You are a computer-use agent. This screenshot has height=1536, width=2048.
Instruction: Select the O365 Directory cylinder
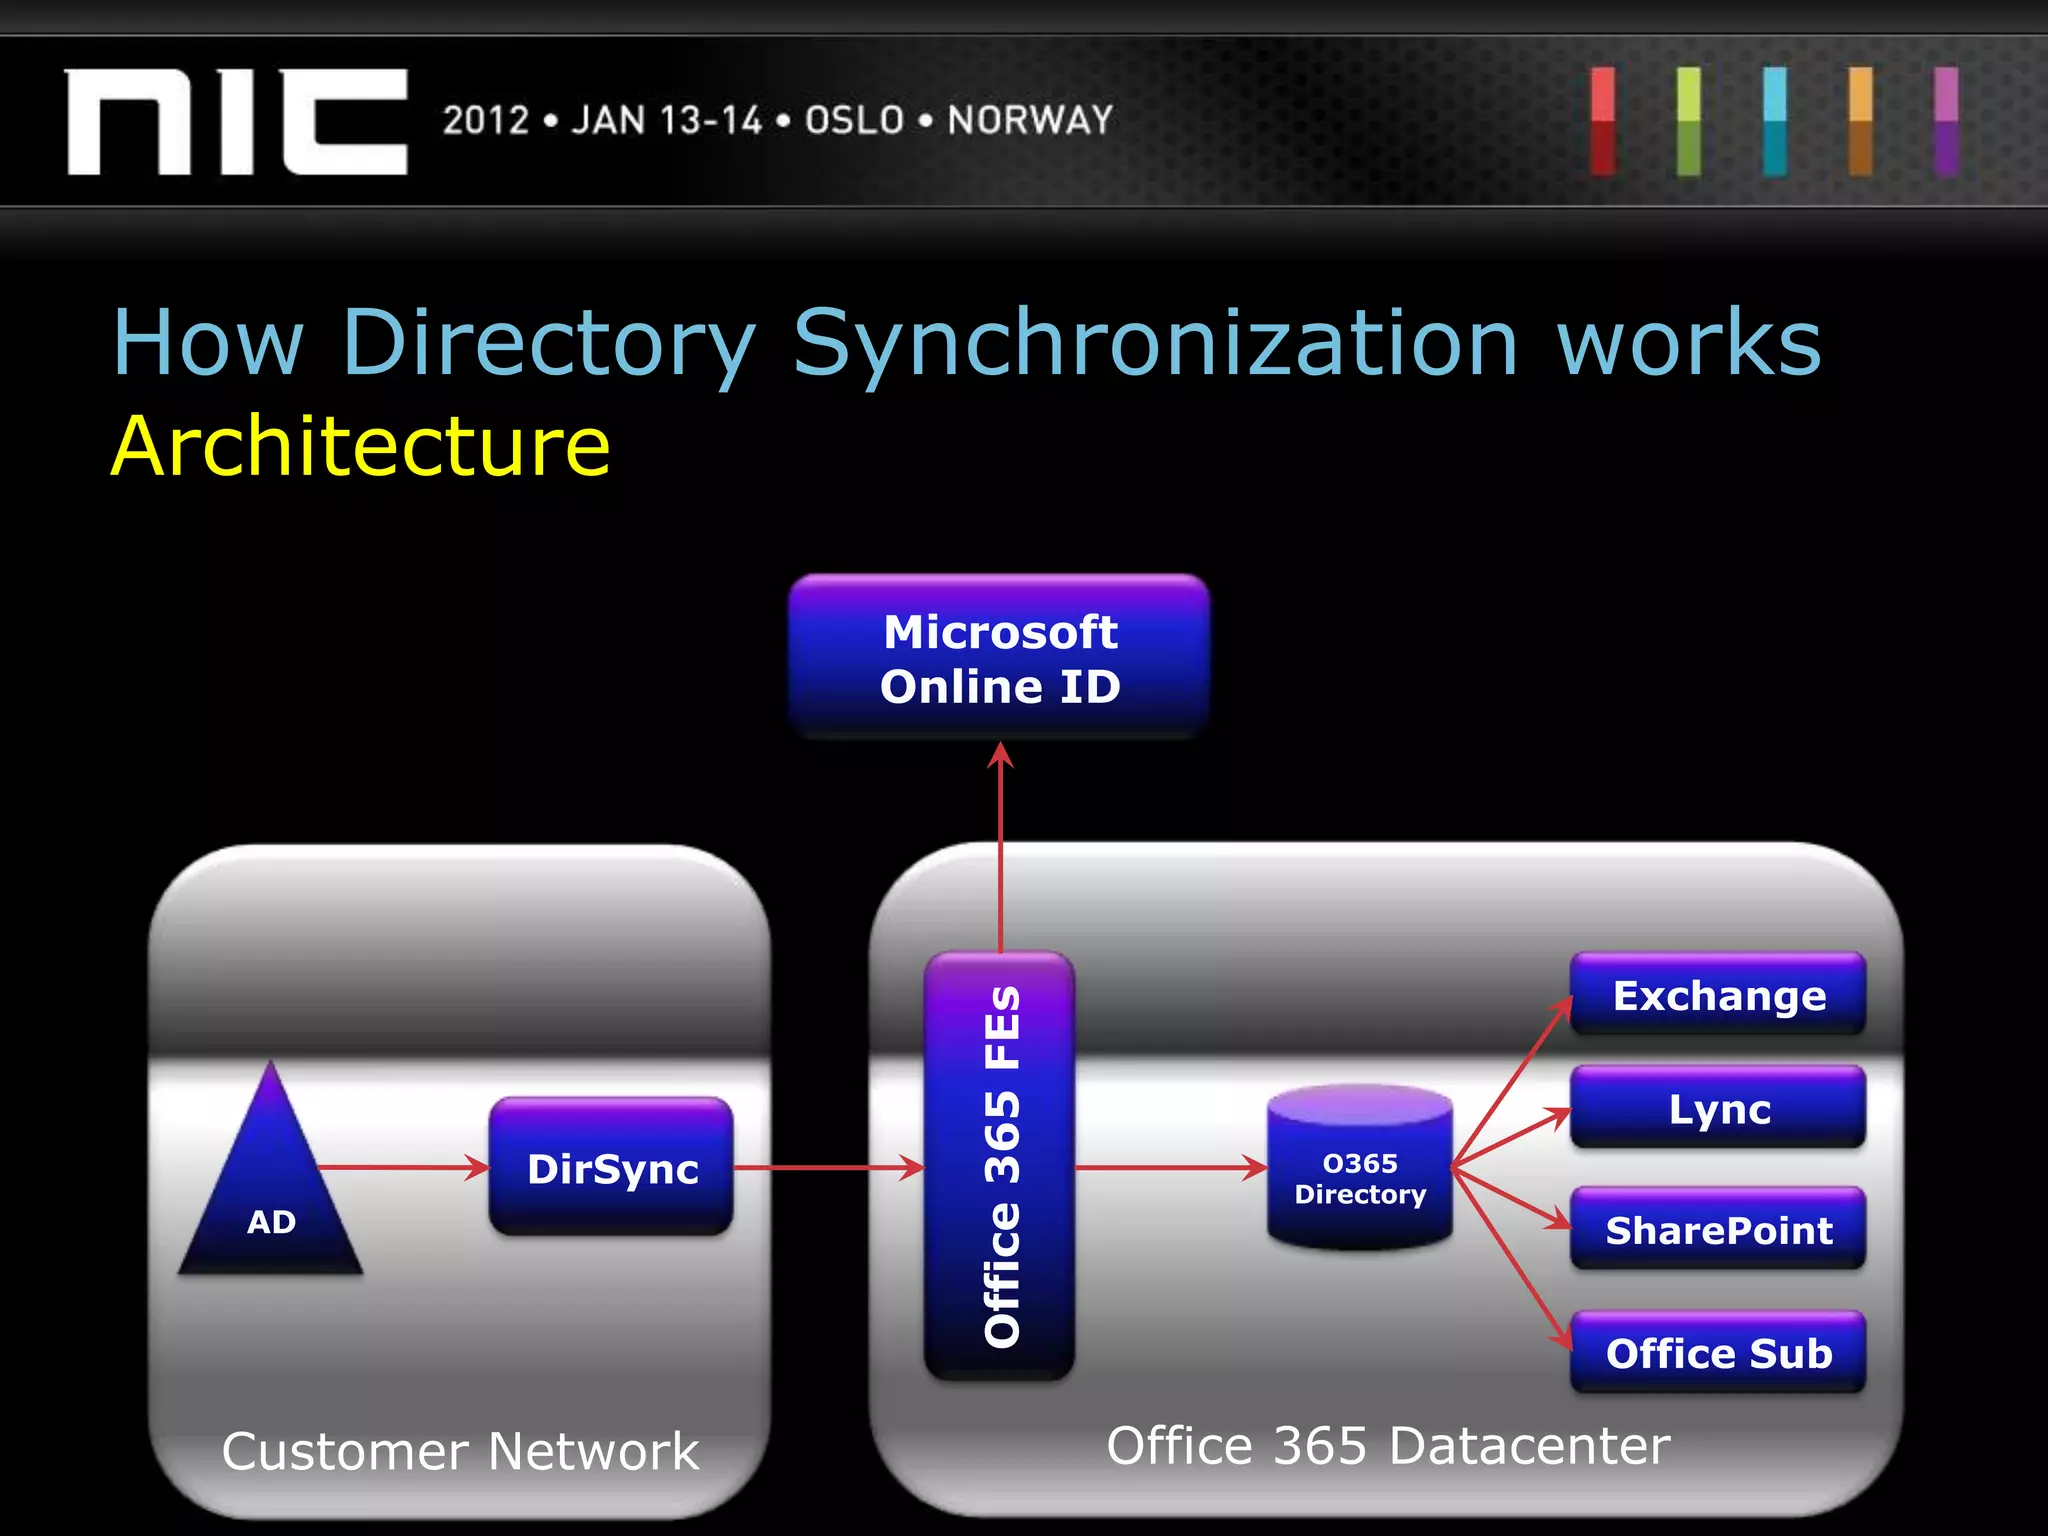[1359, 1167]
